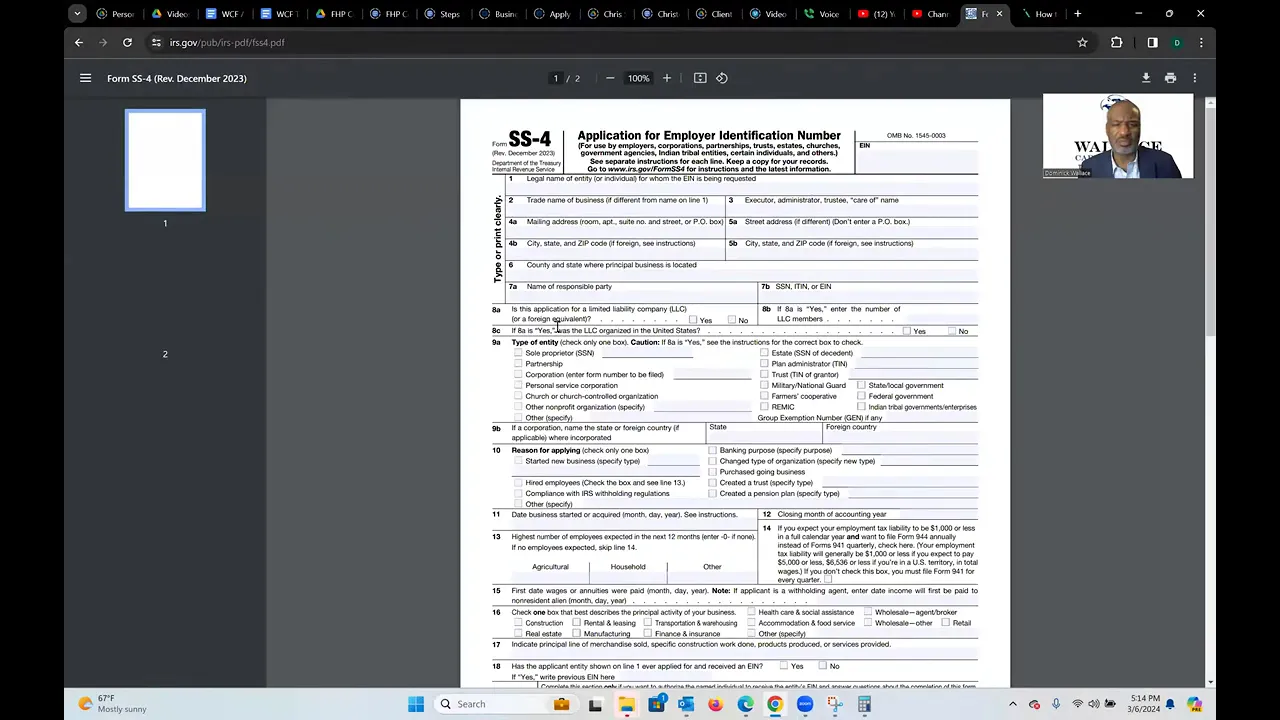Open Microsoft Edge from the taskbar
Viewport: 1280px width, 720px height.
click(745, 704)
